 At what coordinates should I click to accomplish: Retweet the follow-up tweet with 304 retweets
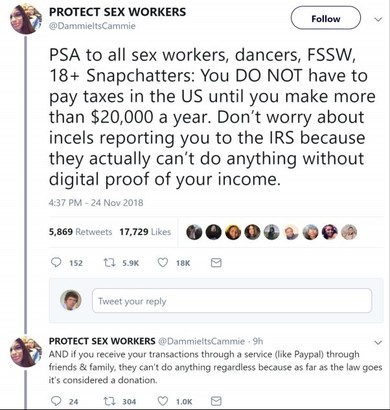pos(107,401)
